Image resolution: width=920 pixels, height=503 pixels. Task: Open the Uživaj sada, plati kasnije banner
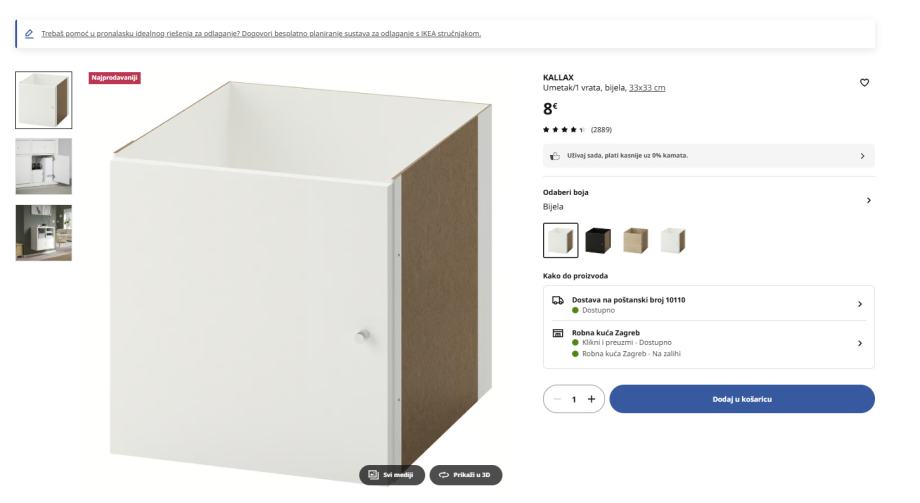click(x=708, y=156)
